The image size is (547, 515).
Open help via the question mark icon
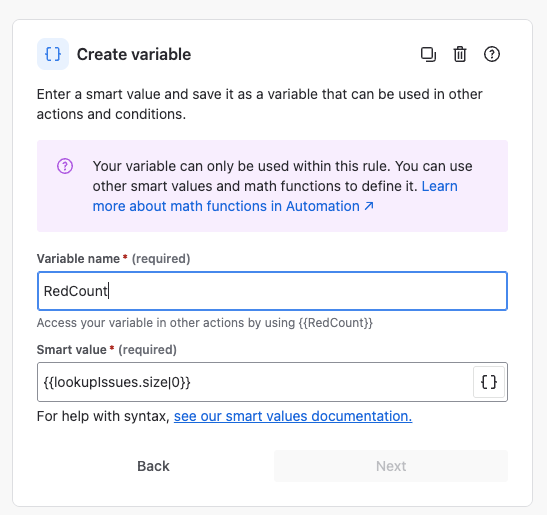click(492, 54)
